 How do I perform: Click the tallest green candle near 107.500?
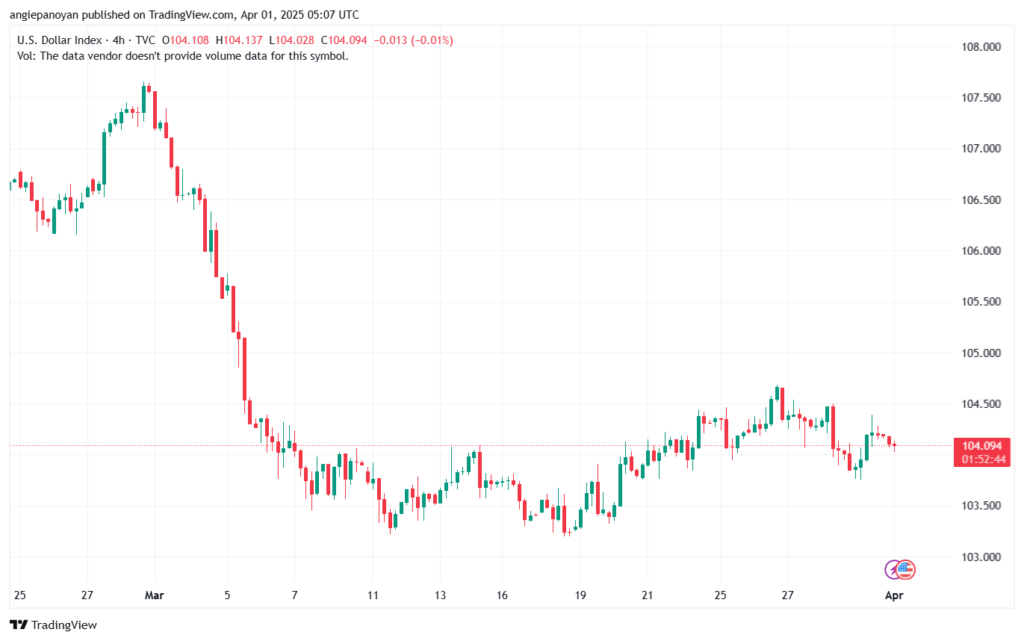pyautogui.click(x=104, y=155)
